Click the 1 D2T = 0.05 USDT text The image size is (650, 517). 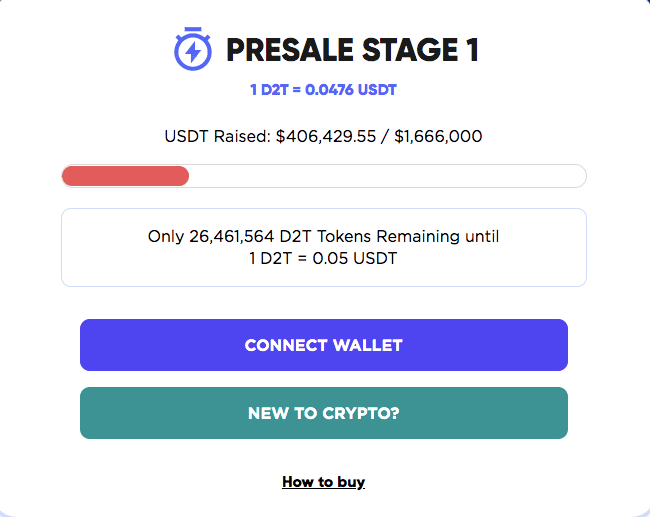point(323,258)
